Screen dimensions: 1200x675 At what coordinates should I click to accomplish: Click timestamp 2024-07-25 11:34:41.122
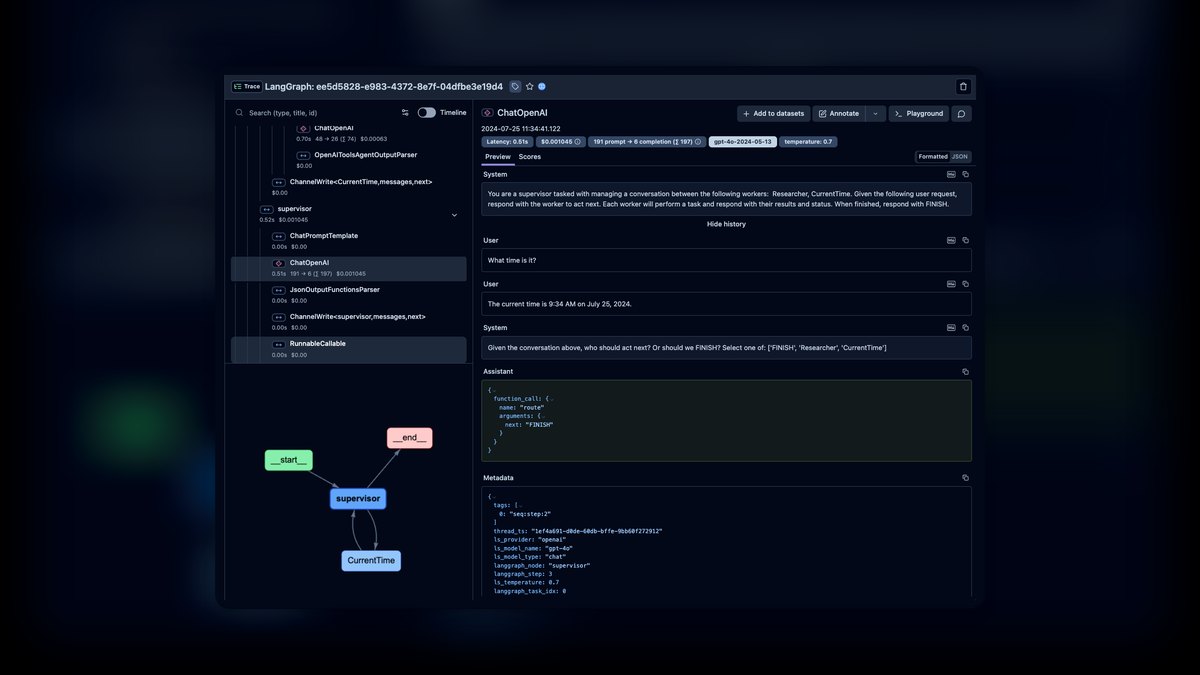coord(521,128)
